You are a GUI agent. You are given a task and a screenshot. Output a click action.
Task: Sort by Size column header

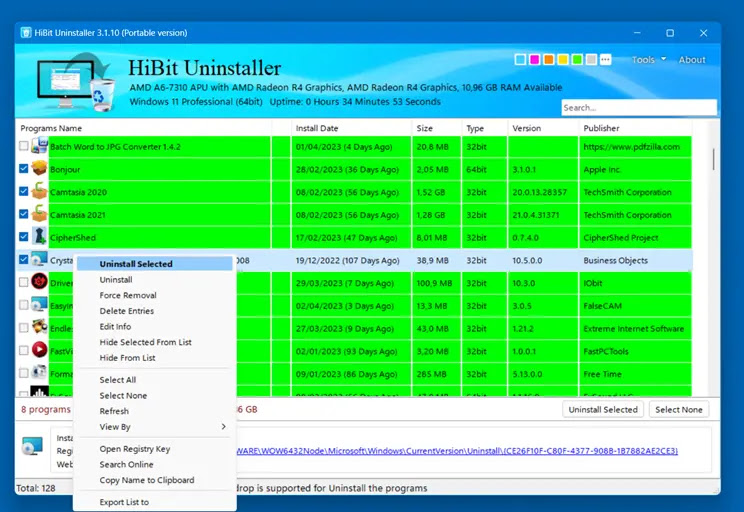click(437, 128)
